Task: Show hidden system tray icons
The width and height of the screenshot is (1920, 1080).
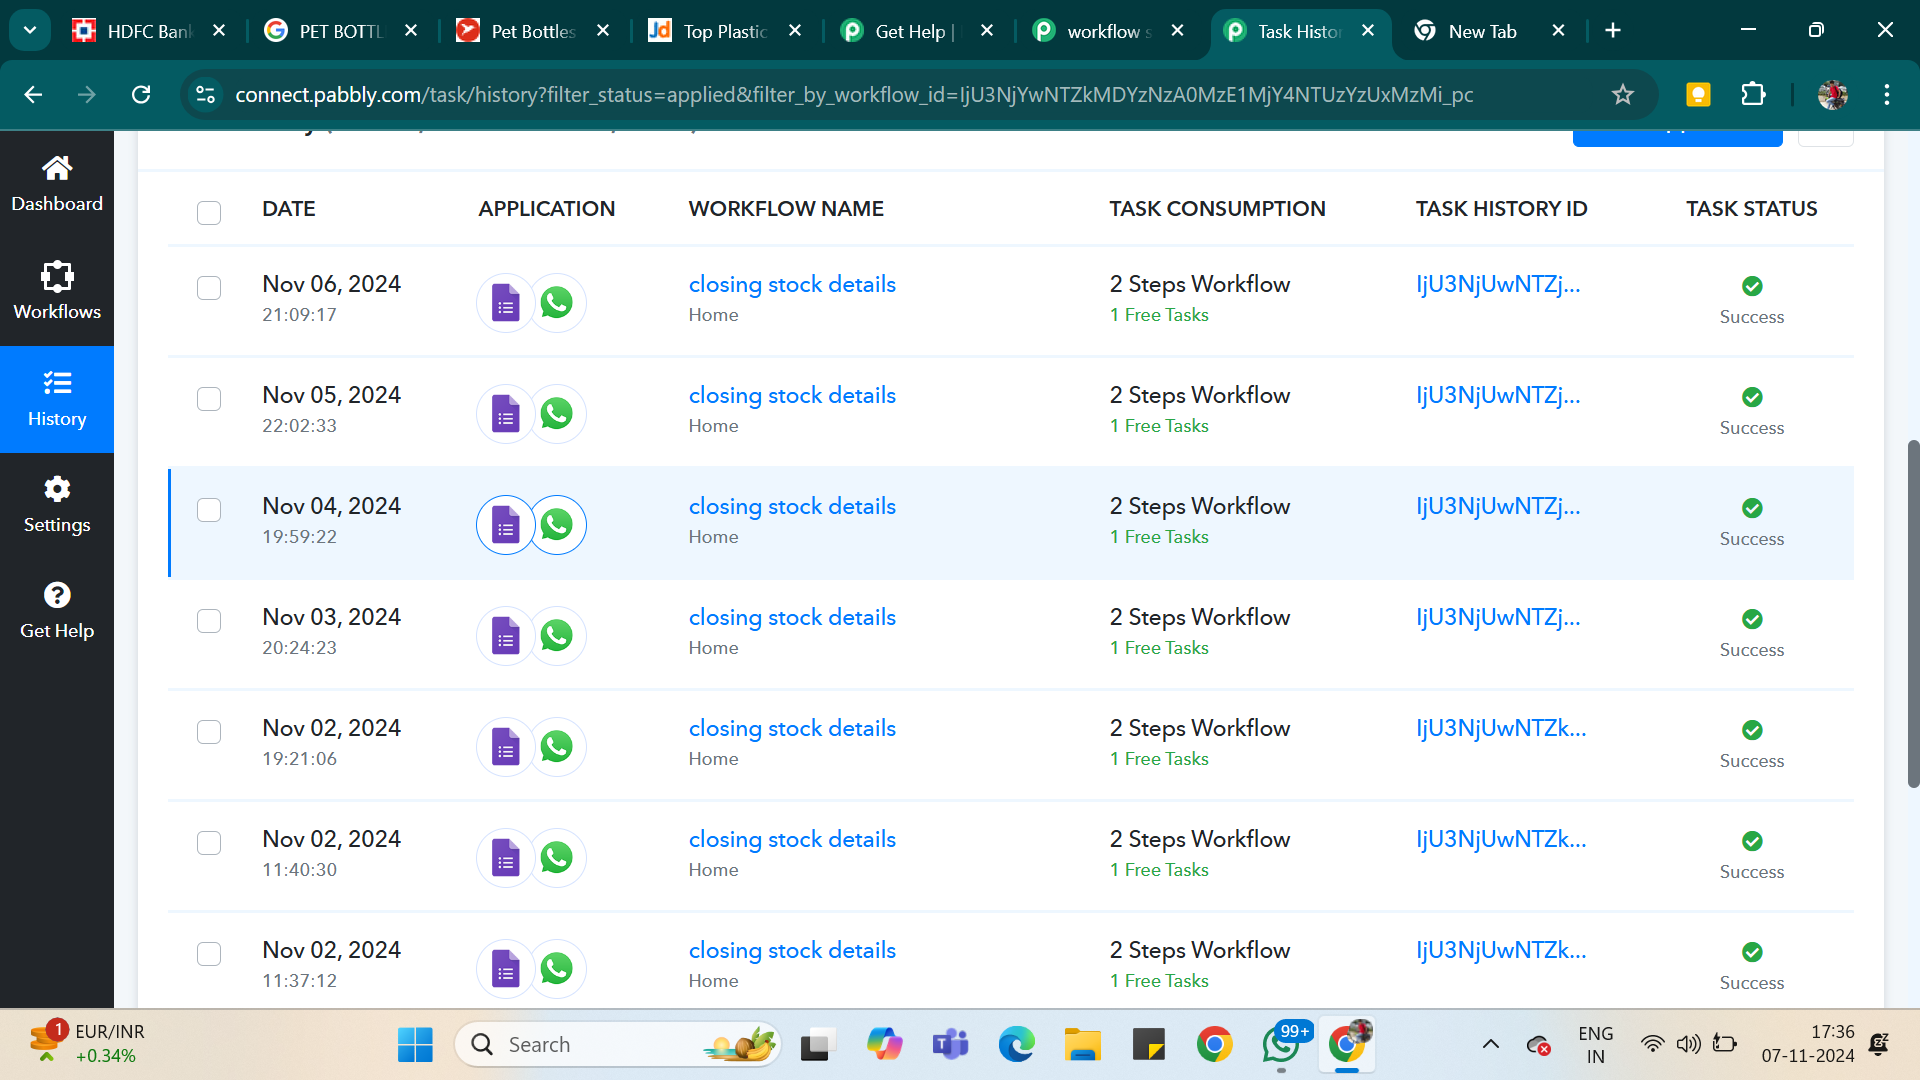Action: tap(1490, 1045)
